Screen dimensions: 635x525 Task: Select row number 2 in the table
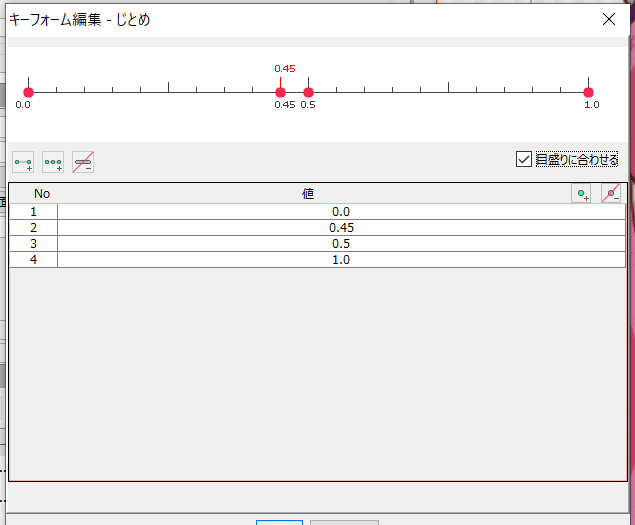point(33,228)
